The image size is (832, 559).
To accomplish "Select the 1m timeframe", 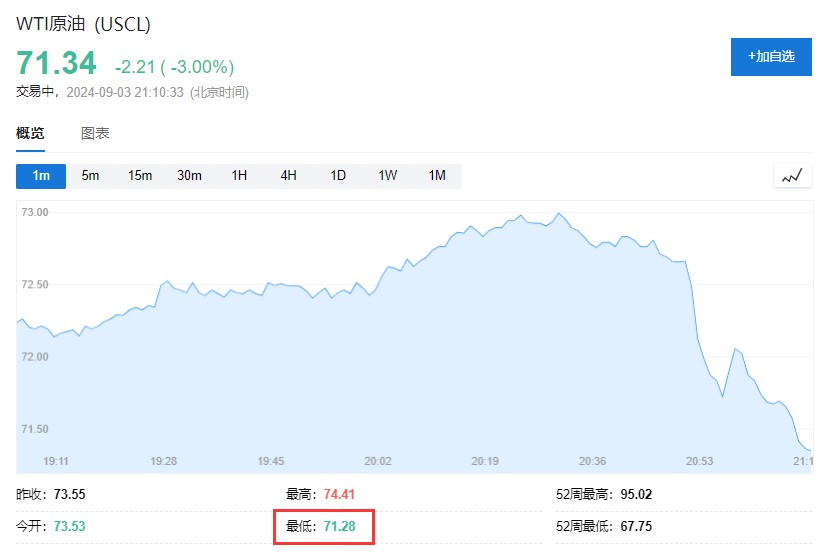I will (41, 176).
